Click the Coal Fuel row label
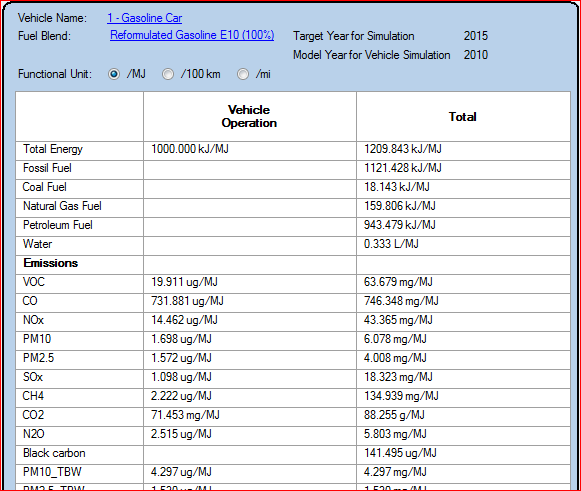581x491 pixels. 44,187
